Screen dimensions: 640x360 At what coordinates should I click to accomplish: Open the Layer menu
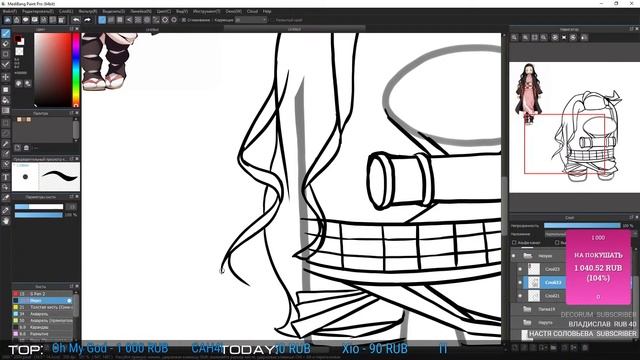point(66,11)
